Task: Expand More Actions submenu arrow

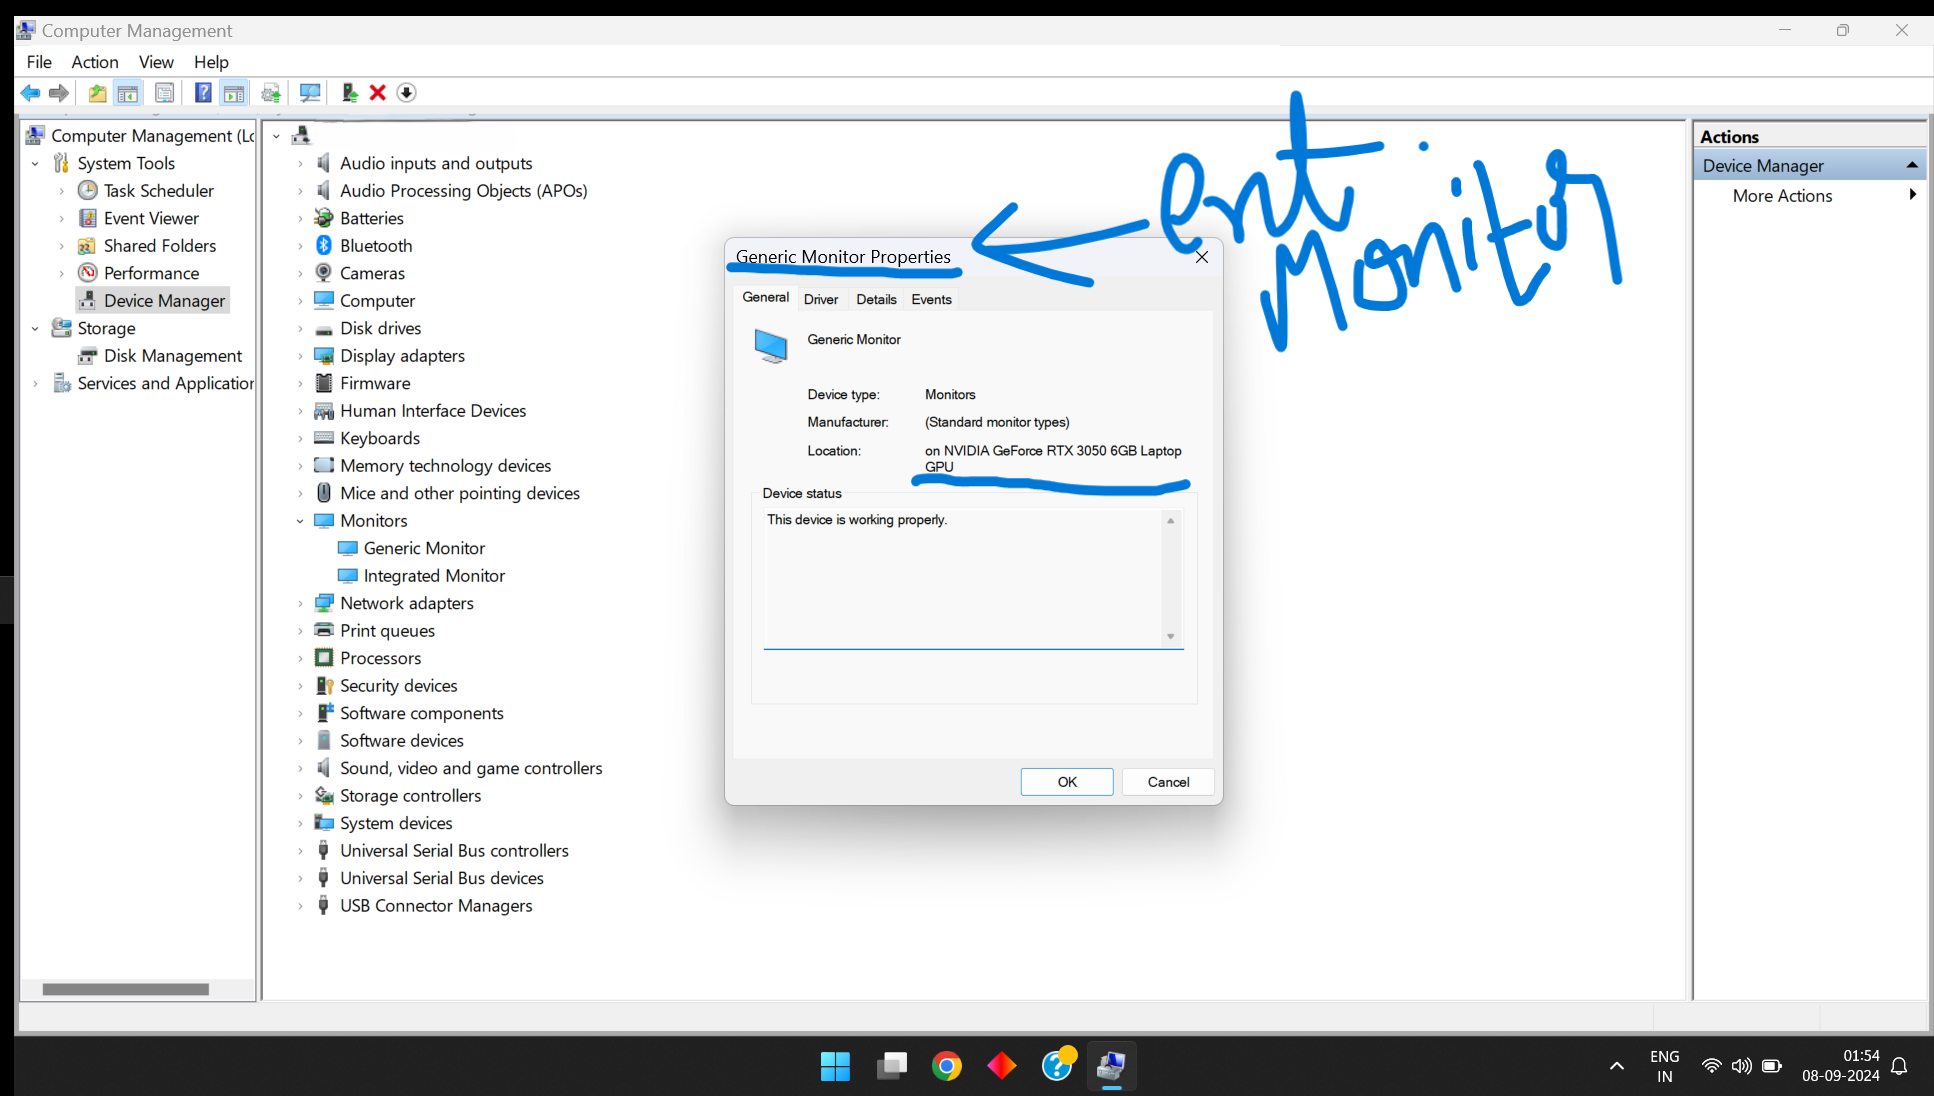Action: tap(1913, 195)
